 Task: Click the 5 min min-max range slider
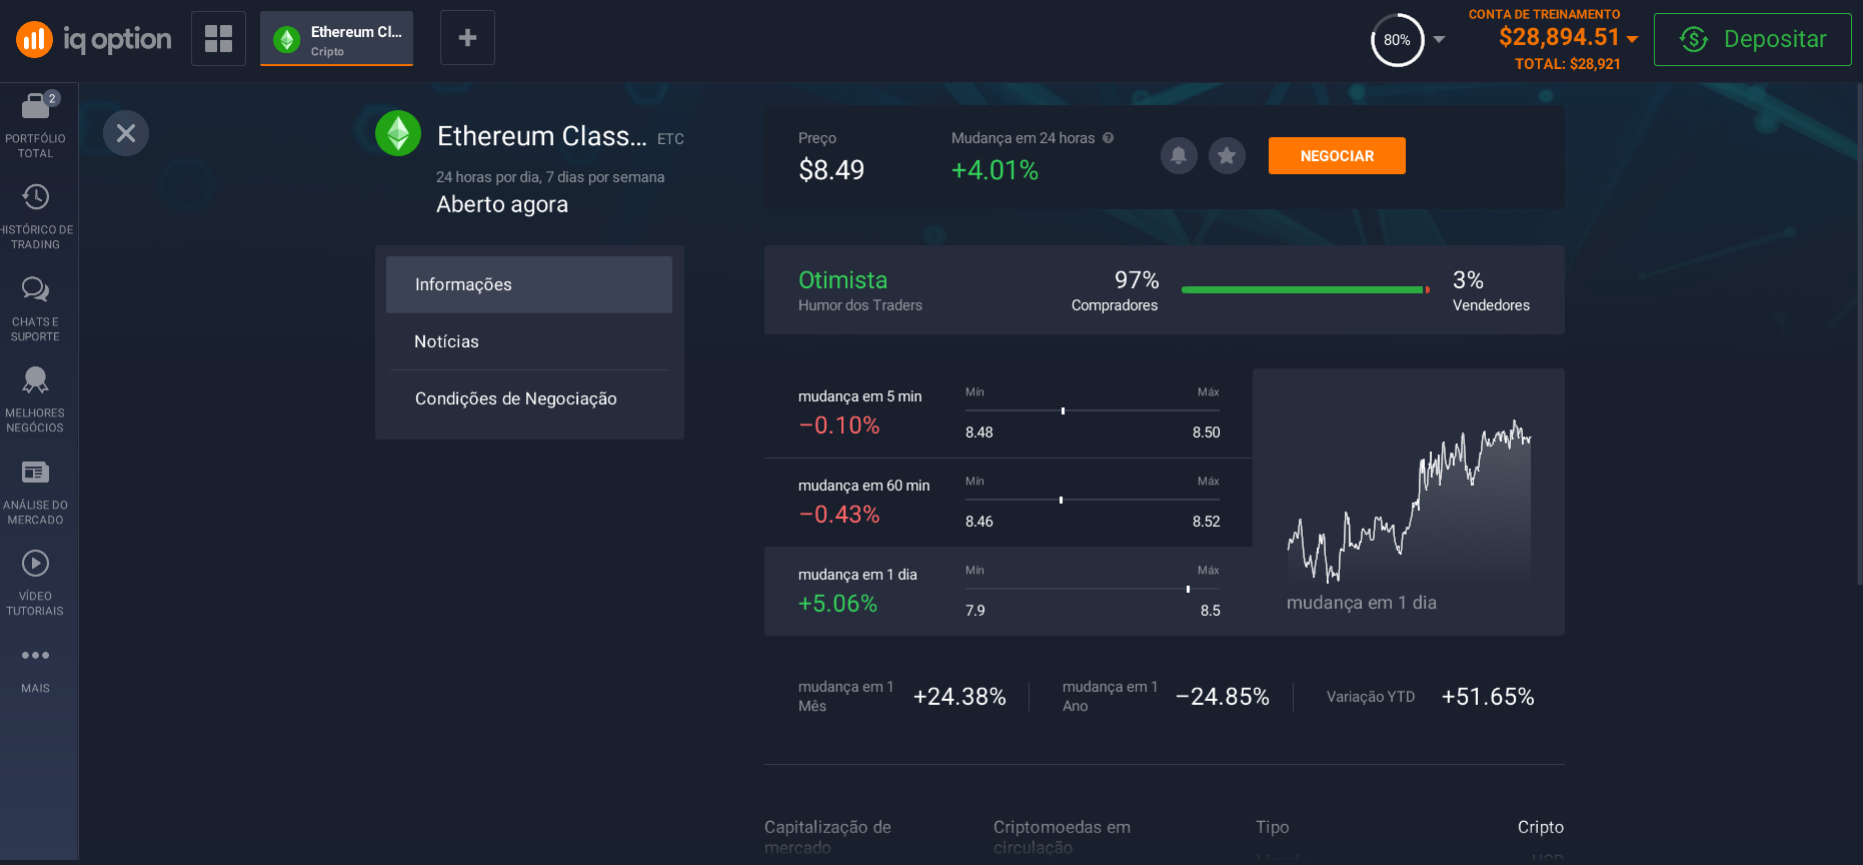[x=1092, y=411]
